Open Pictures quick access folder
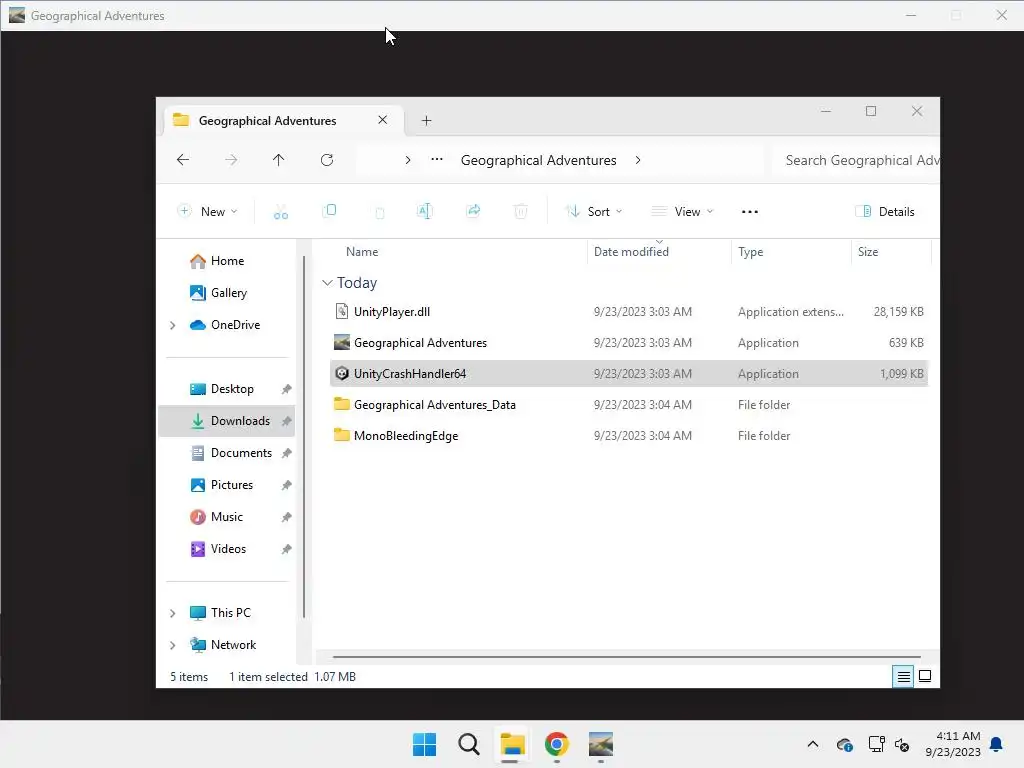Viewport: 1024px width, 768px height. point(231,485)
